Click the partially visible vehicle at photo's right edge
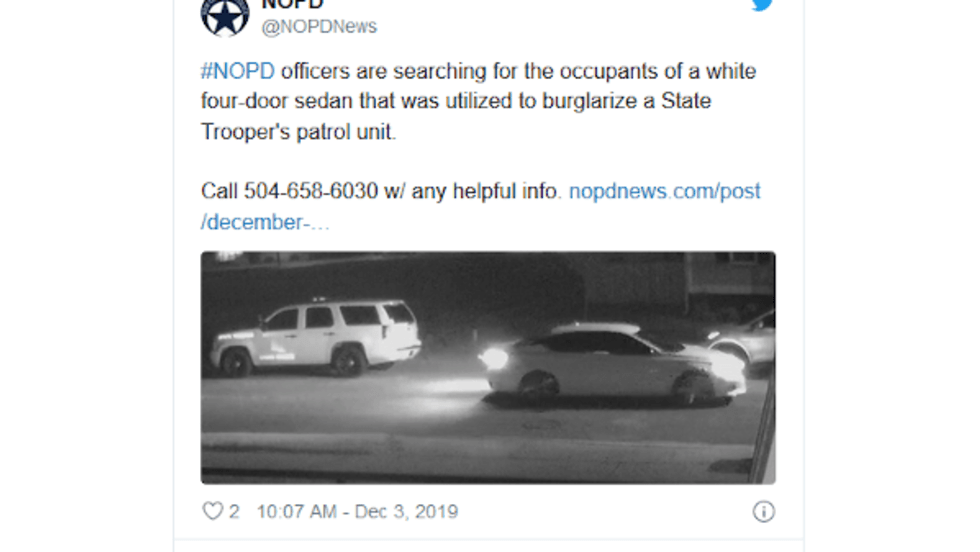The image size is (980, 552). (754, 338)
